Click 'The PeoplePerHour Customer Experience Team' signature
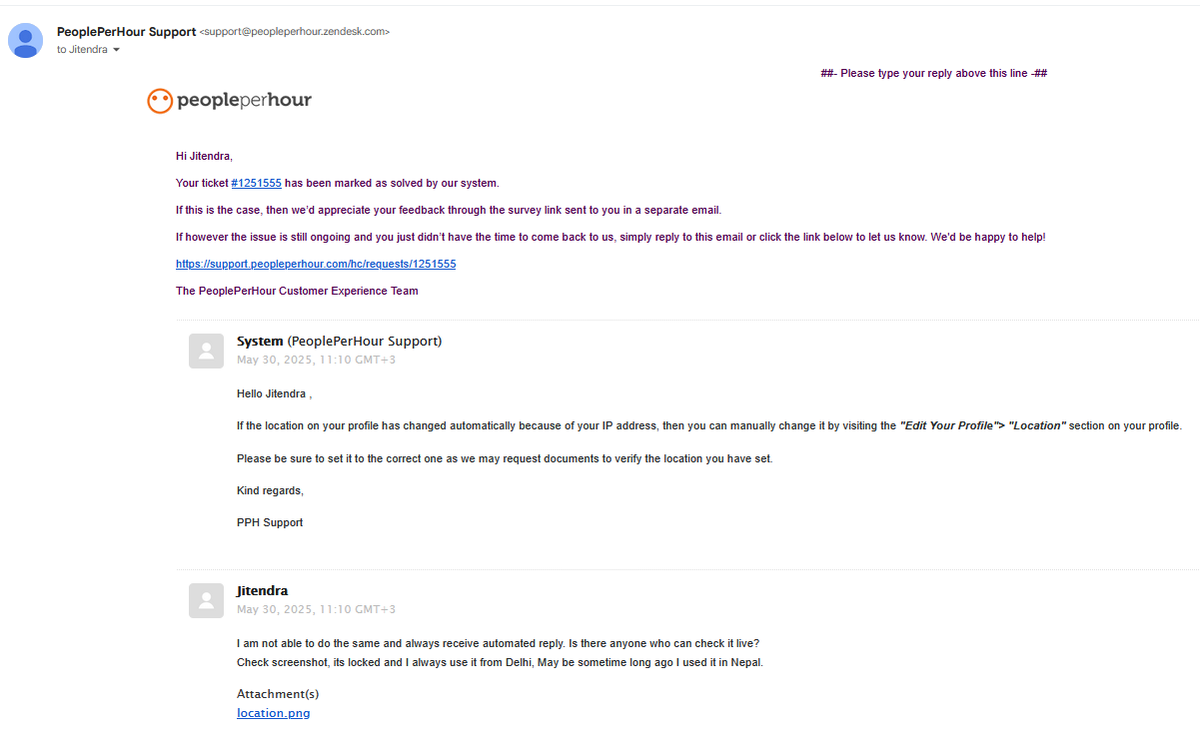The width and height of the screenshot is (1200, 751). click(x=297, y=291)
